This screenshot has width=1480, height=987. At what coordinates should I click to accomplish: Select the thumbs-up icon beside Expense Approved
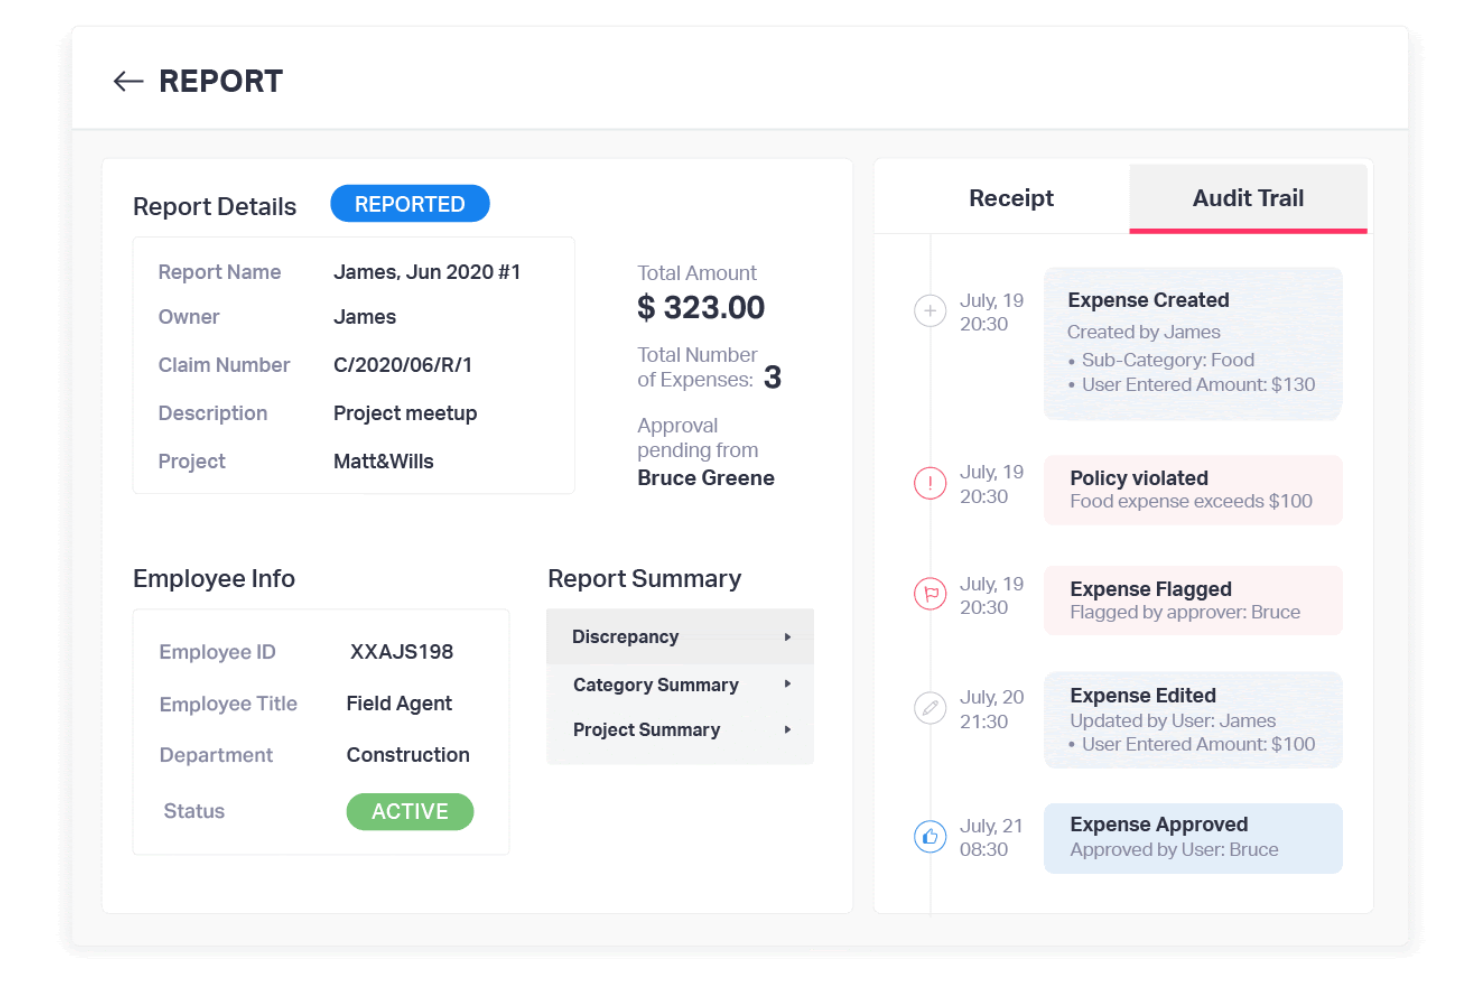pyautogui.click(x=930, y=837)
